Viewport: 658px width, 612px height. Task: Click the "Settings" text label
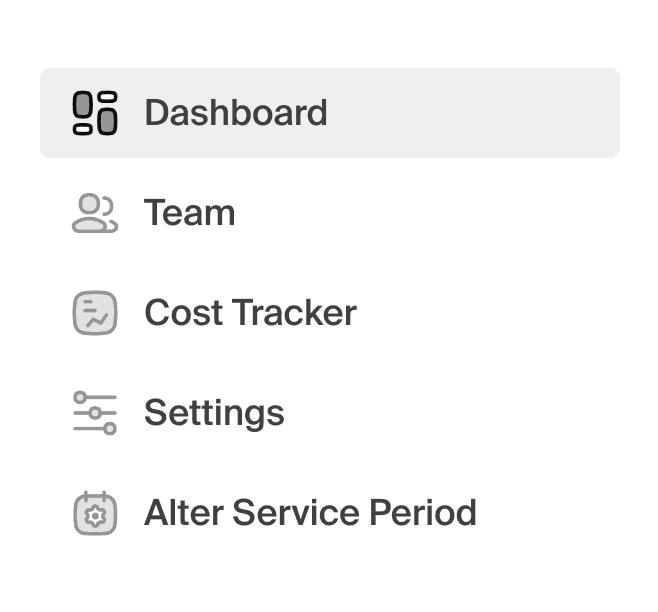click(x=215, y=413)
